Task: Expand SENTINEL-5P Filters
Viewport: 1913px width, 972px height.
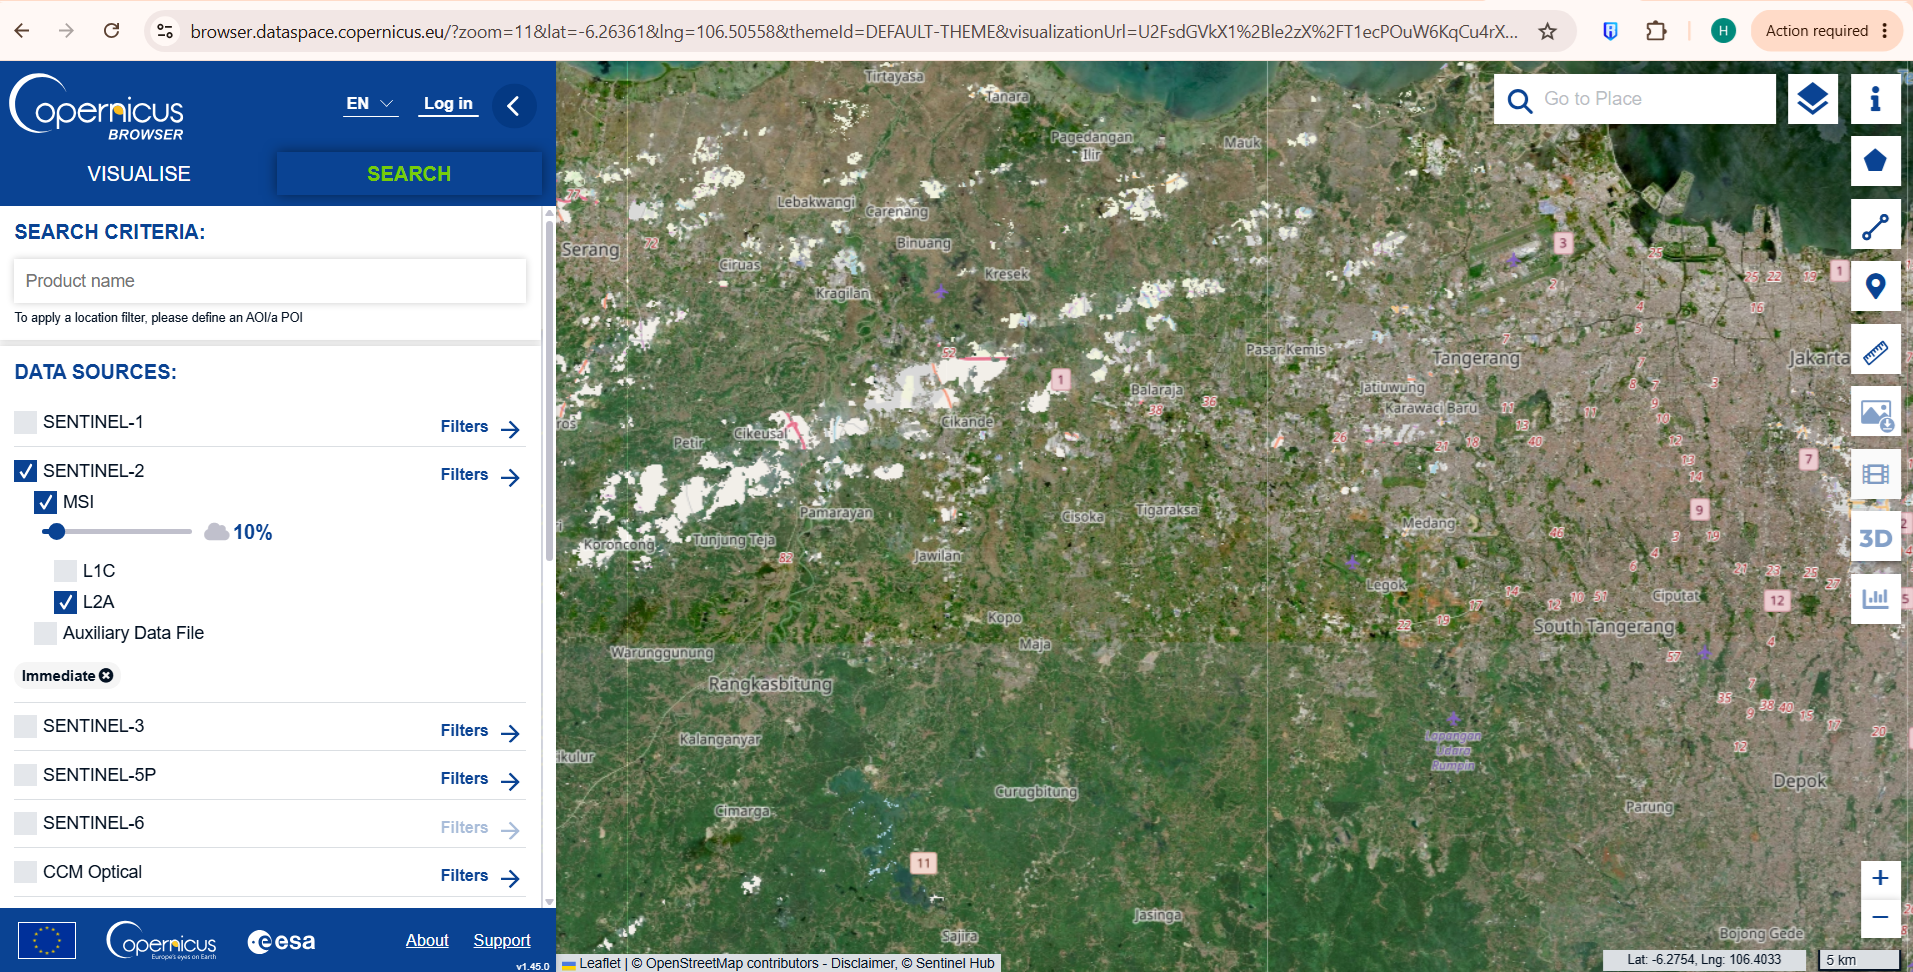Action: pos(481,779)
